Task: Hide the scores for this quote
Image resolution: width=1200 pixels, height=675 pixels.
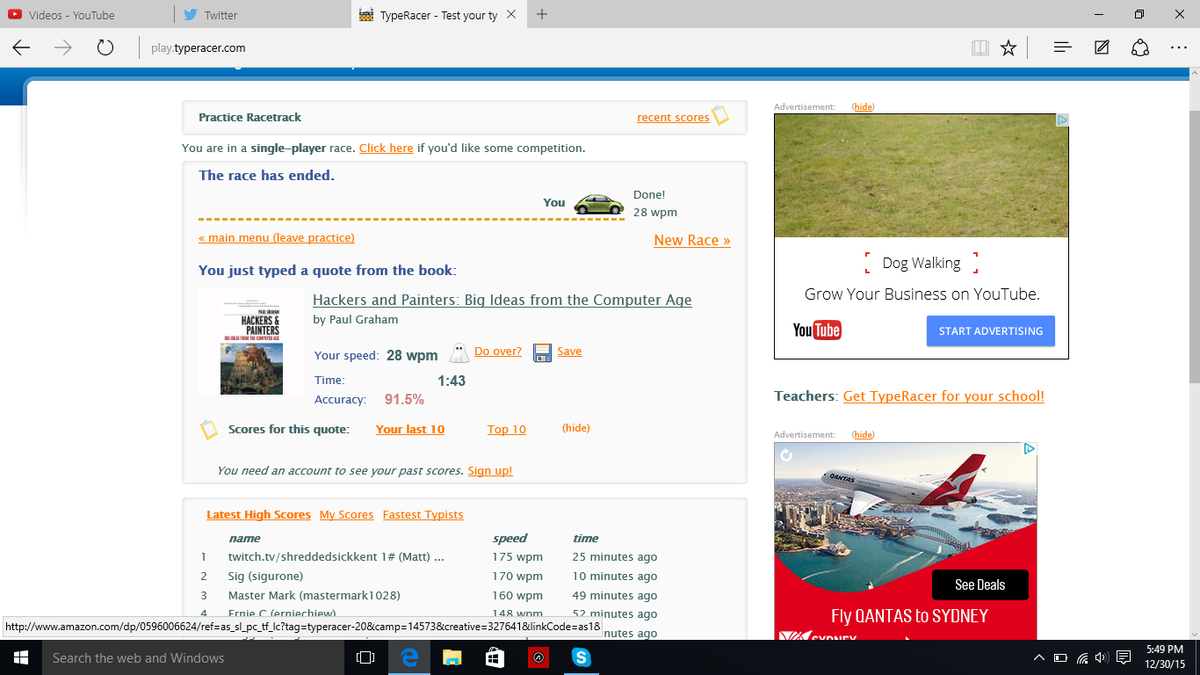Action: click(x=576, y=428)
